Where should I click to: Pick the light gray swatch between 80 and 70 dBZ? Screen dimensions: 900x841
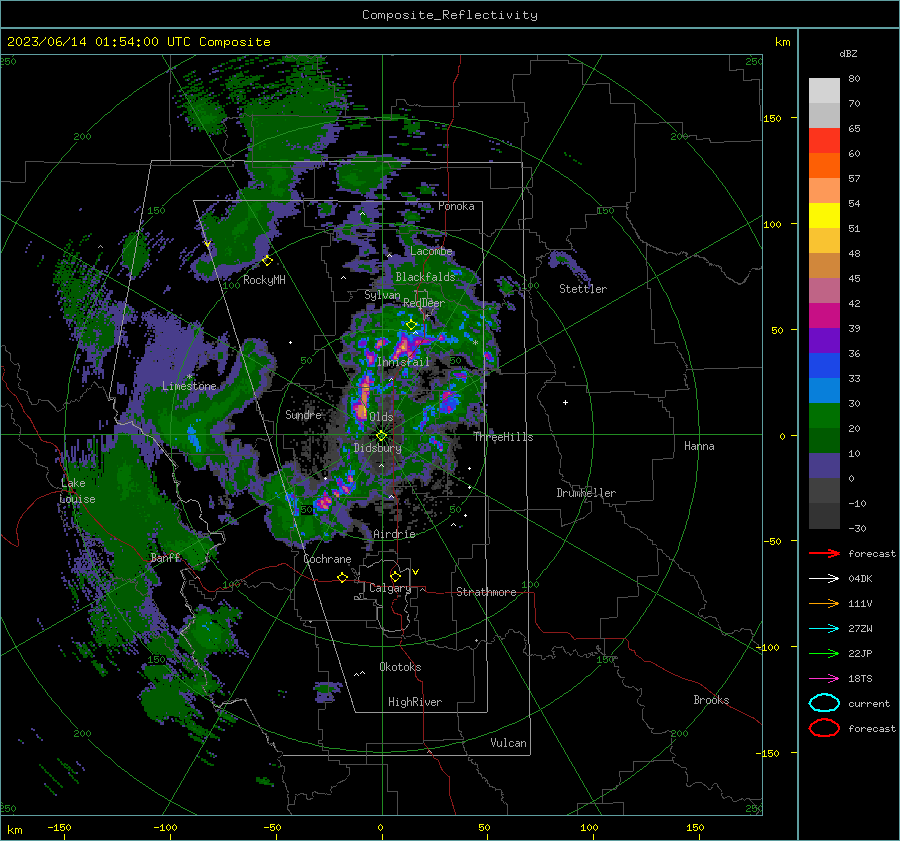coord(824,90)
